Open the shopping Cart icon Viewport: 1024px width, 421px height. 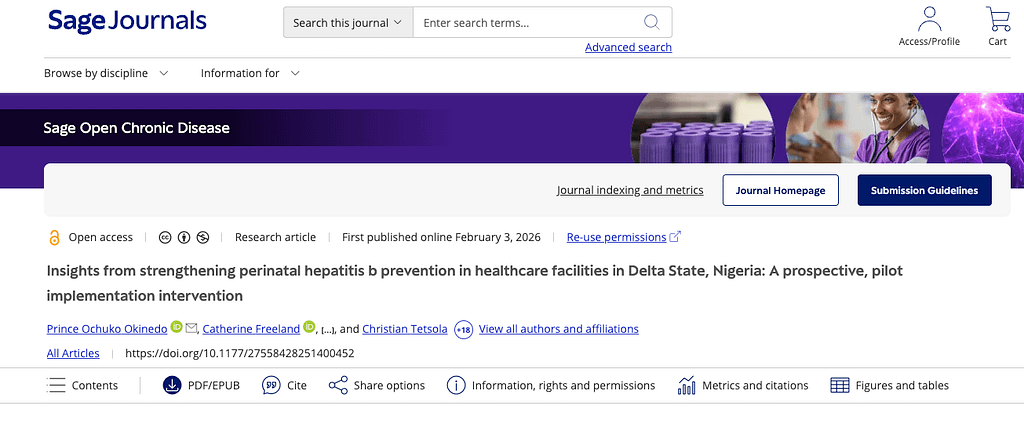tap(997, 20)
